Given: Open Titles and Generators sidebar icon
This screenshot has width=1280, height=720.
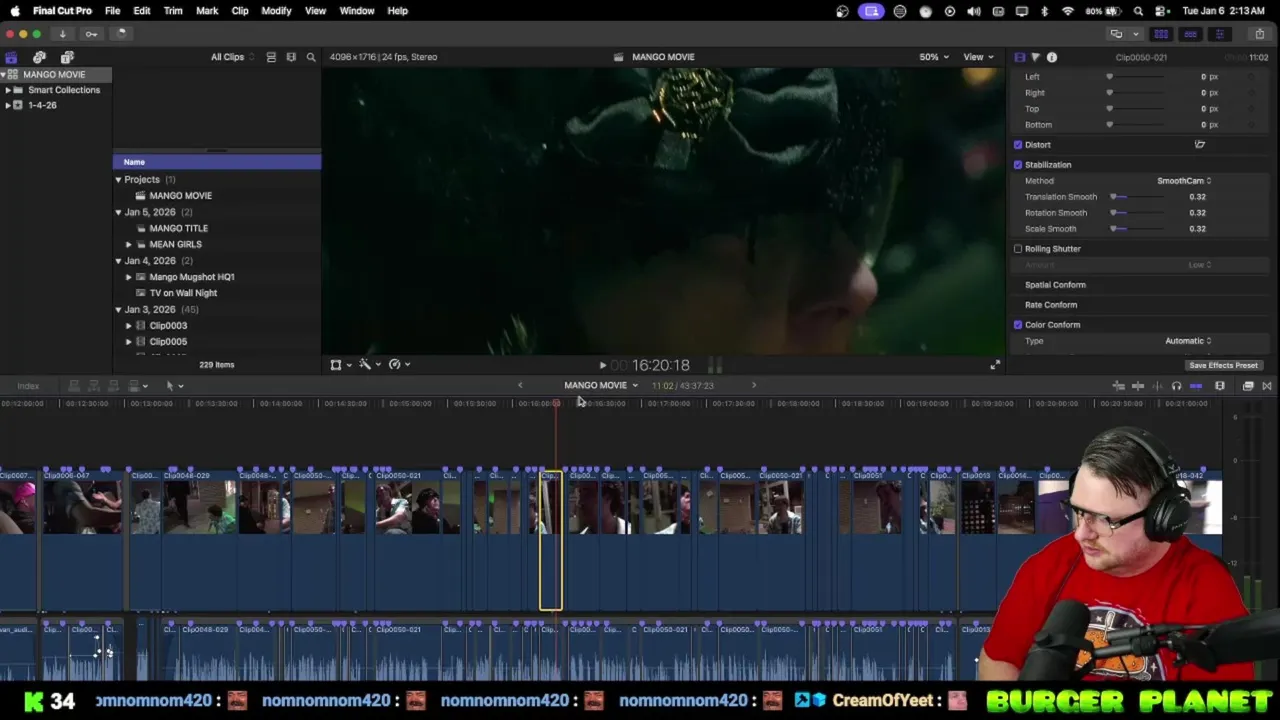Looking at the screenshot, I should [x=67, y=57].
